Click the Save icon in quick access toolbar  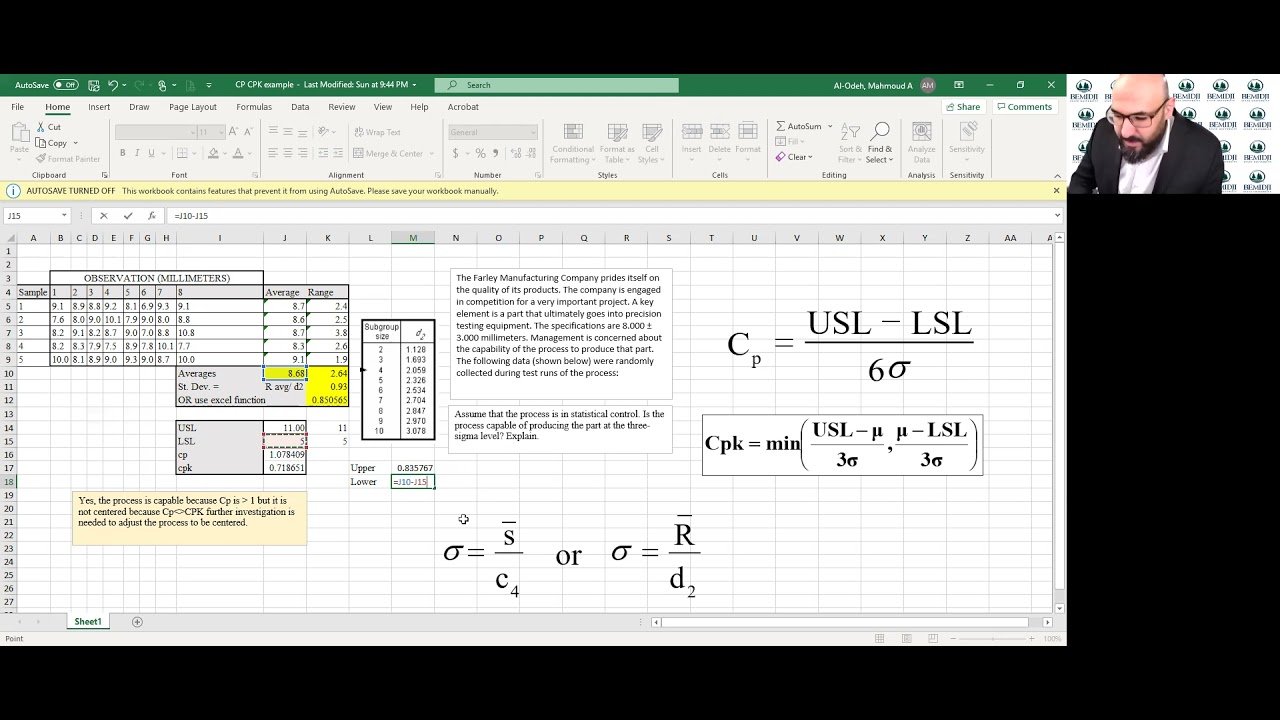click(93, 85)
